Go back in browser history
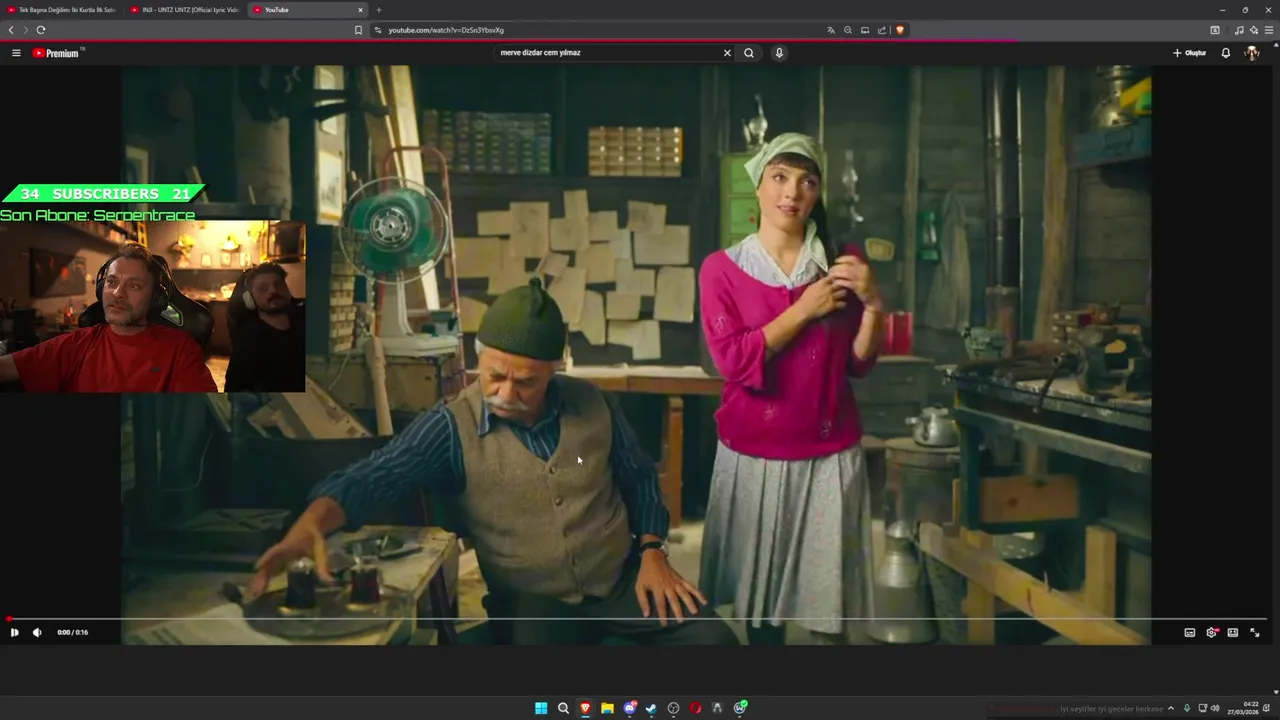The width and height of the screenshot is (1280, 720). click(11, 30)
